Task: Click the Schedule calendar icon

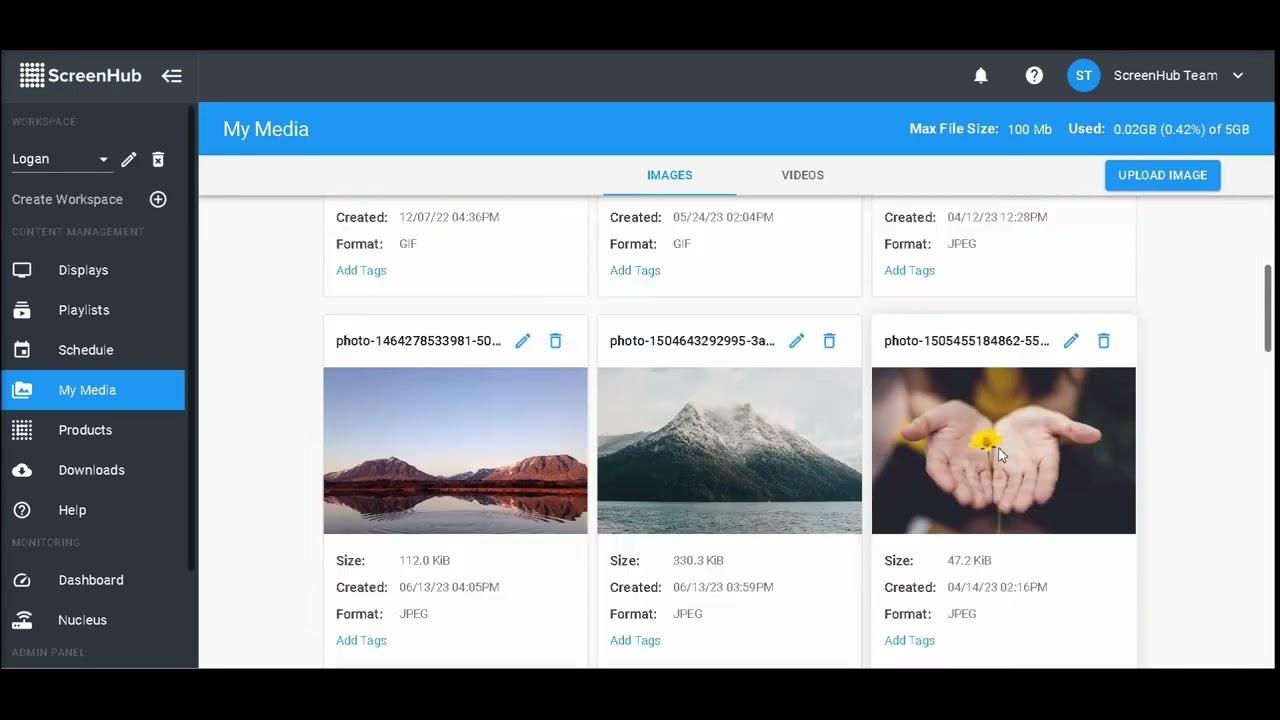Action: [x=22, y=350]
